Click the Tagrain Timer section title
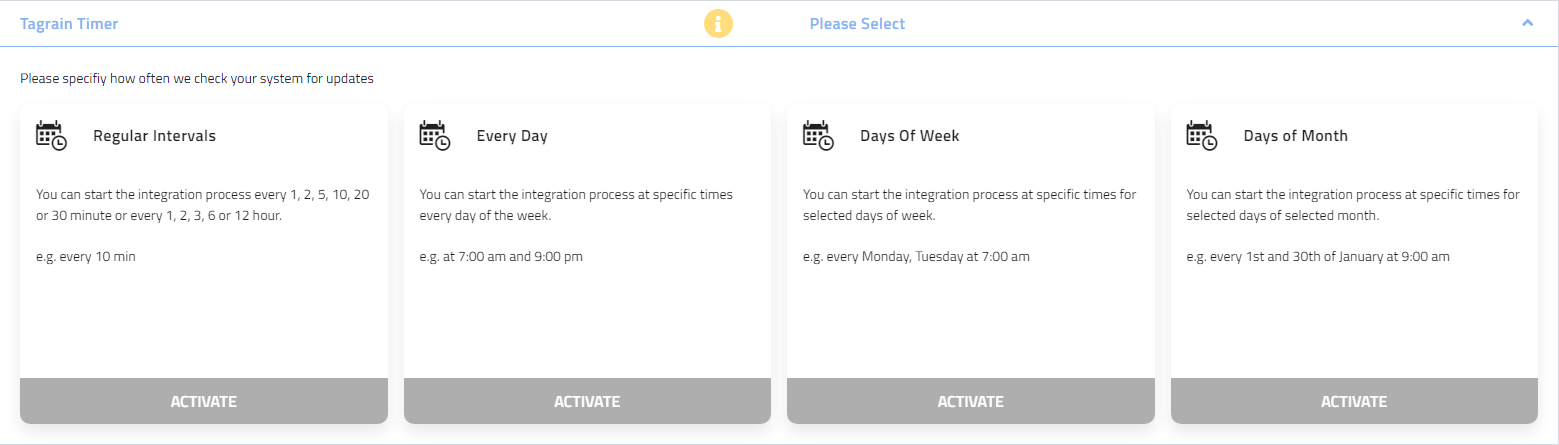Image resolution: width=1559 pixels, height=445 pixels. point(69,24)
